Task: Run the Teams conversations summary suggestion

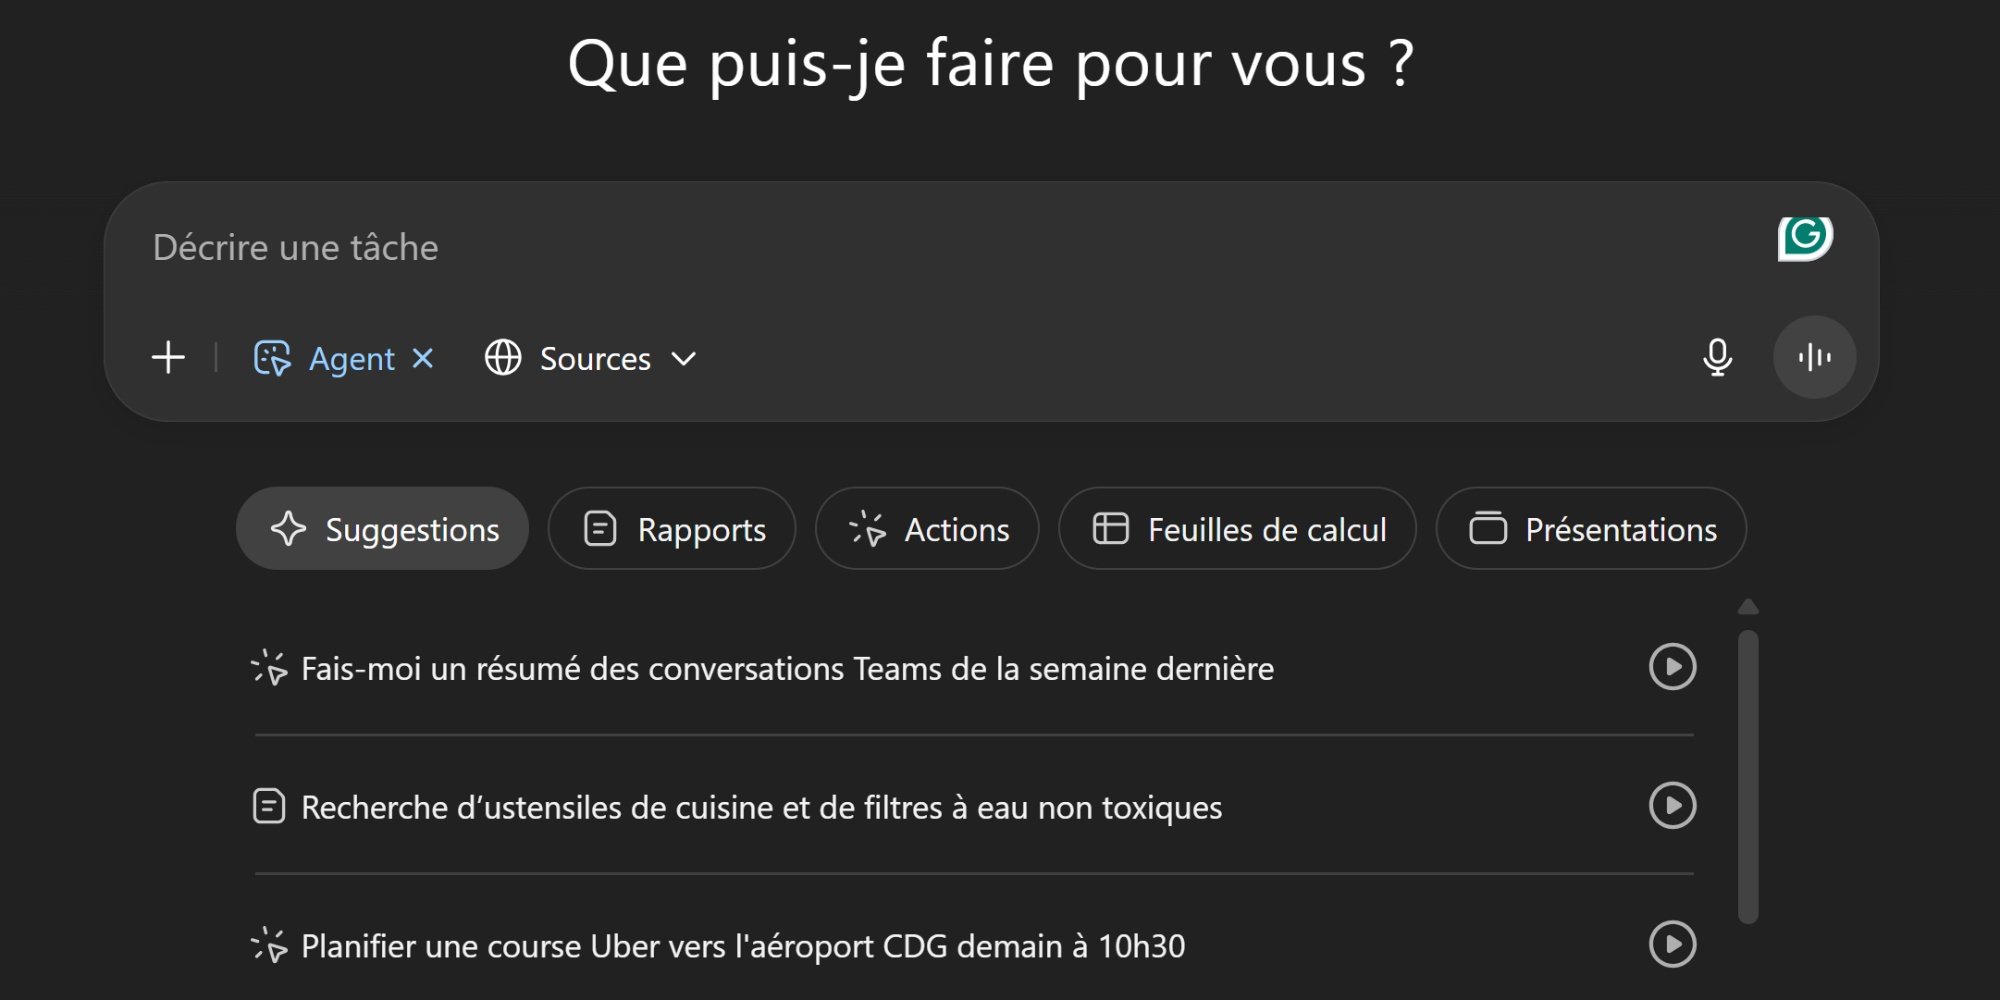Action: (1672, 667)
